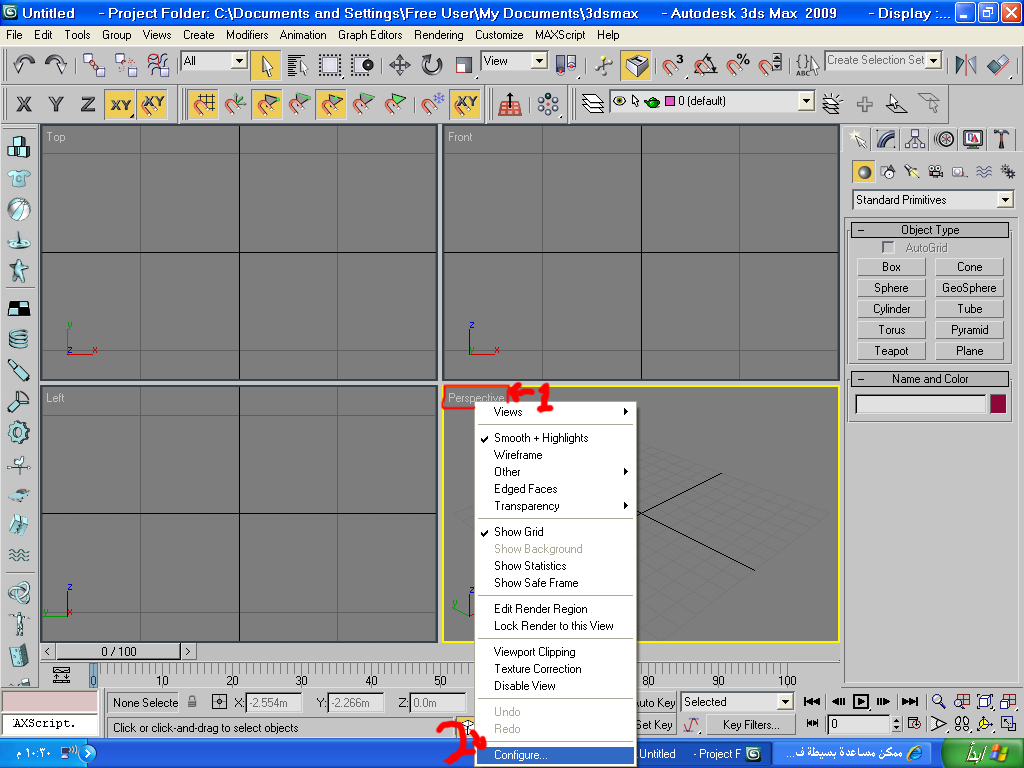Click selection lock padlock icon
The image size is (1024, 768).
click(192, 702)
